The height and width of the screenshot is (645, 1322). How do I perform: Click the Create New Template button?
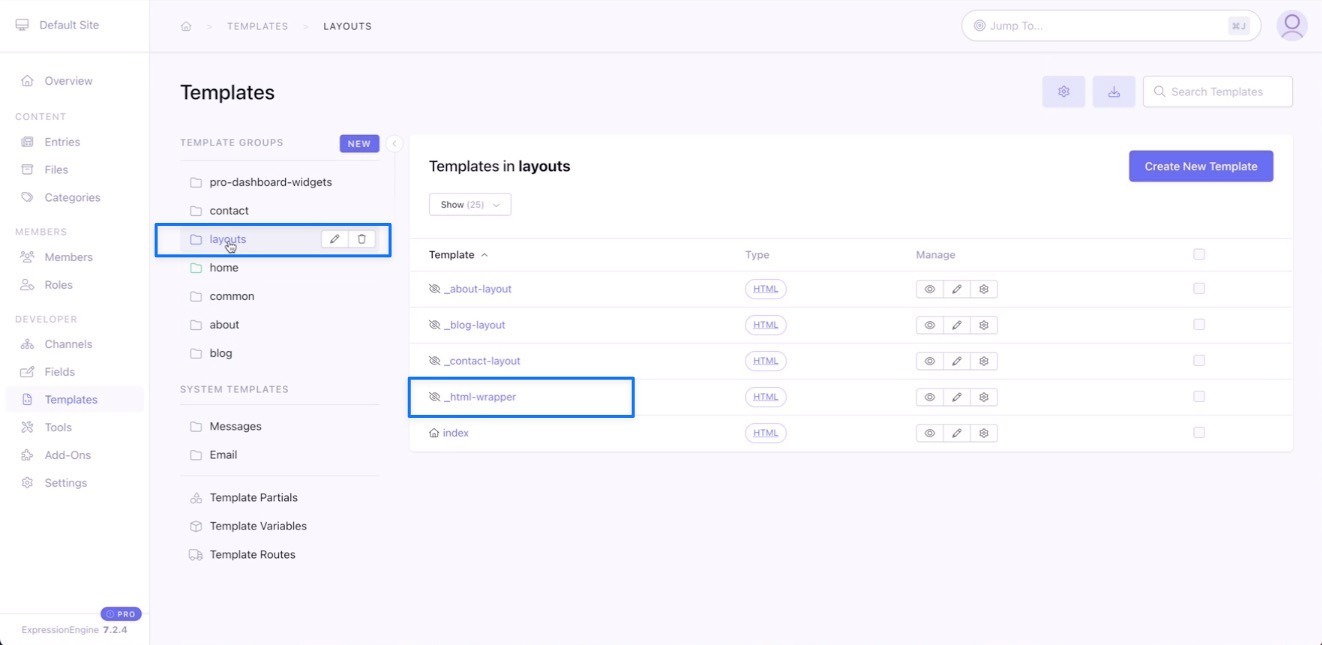(1200, 165)
